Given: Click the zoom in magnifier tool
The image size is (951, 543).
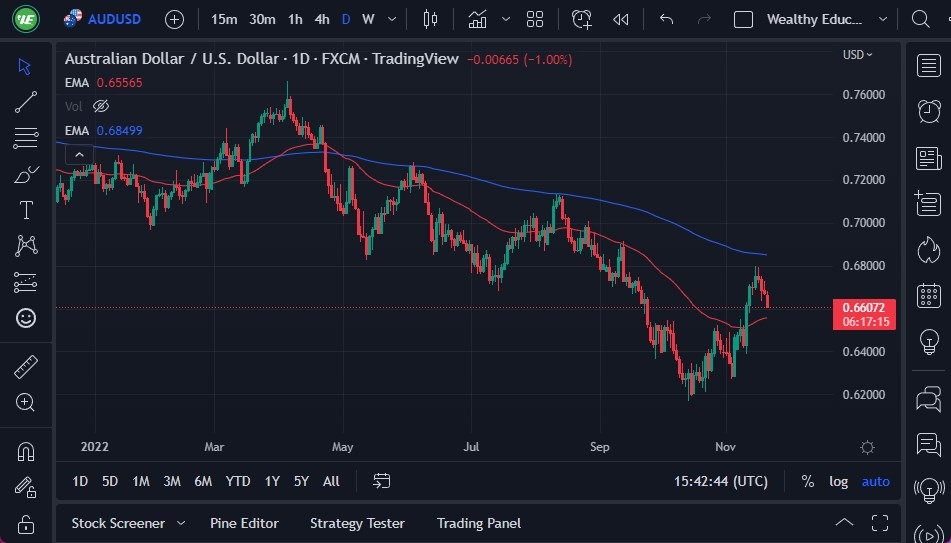Looking at the screenshot, I should click(x=26, y=402).
